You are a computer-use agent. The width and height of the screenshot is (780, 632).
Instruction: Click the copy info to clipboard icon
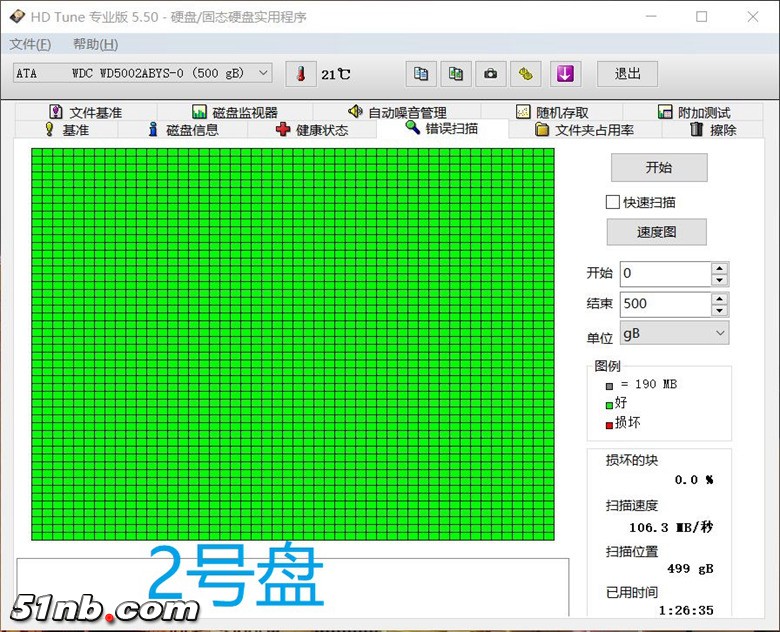[x=422, y=73]
